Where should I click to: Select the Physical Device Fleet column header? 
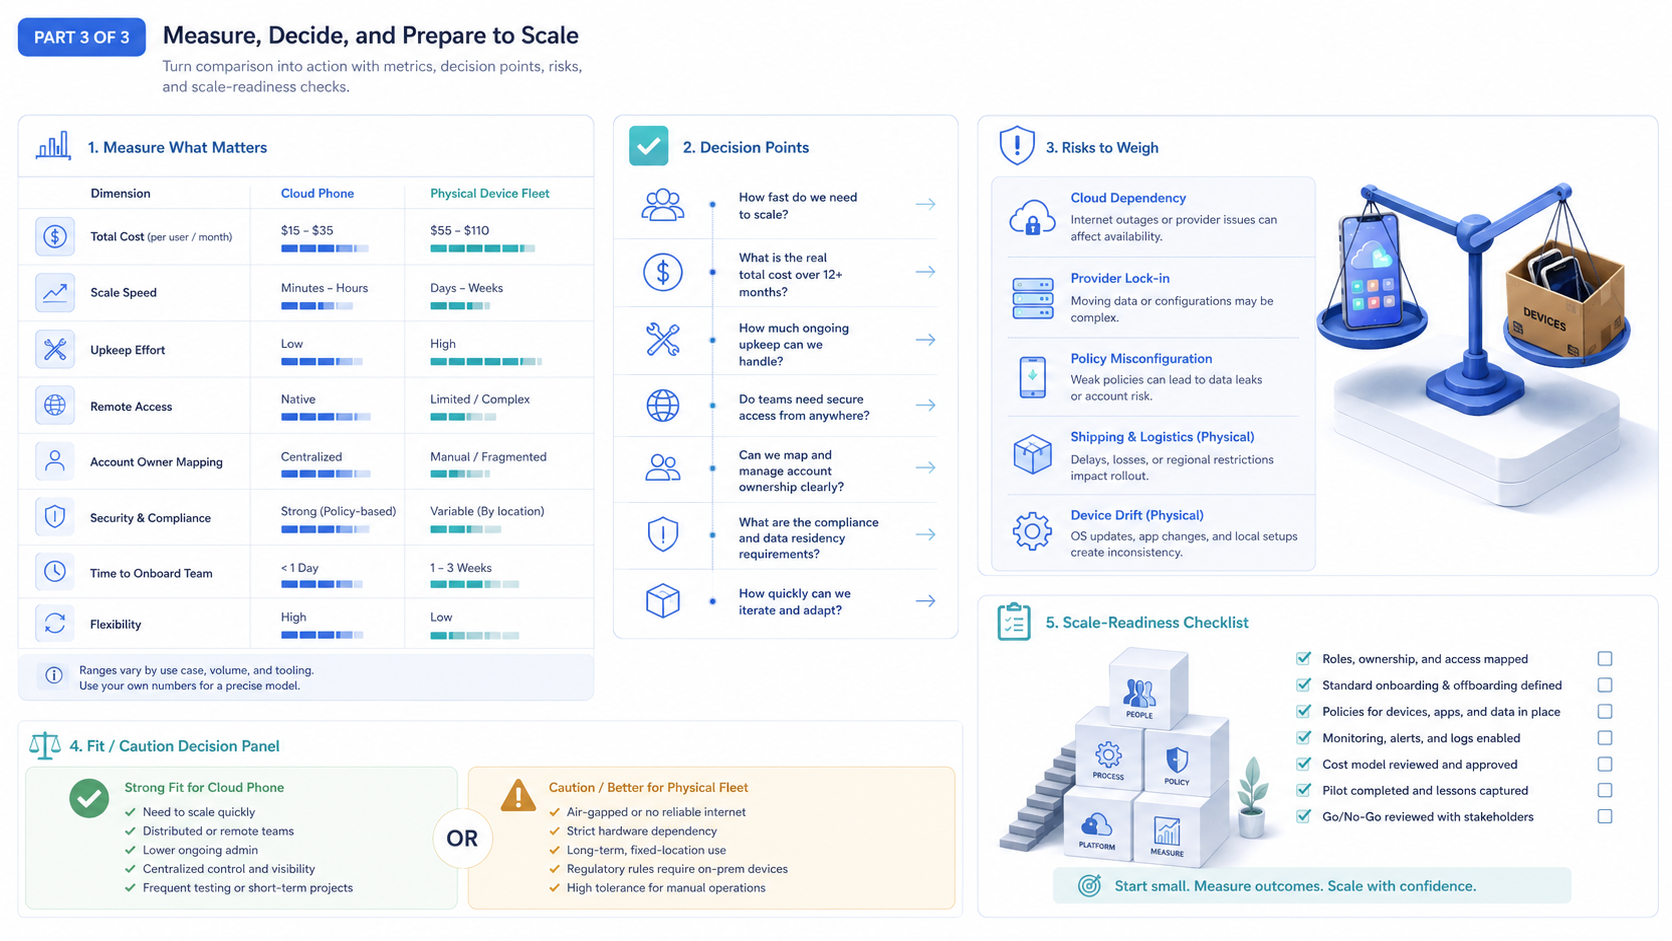point(490,194)
